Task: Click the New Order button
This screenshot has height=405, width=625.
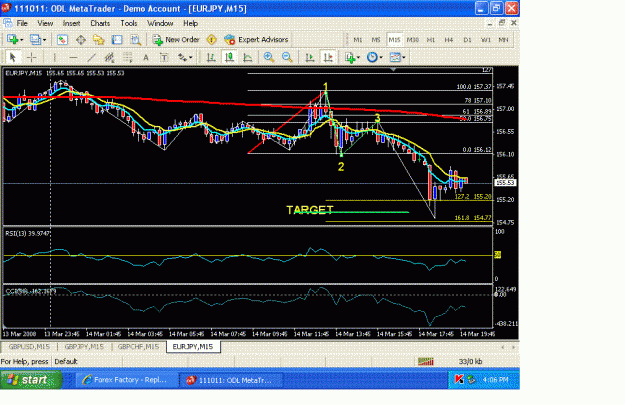Action: pyautogui.click(x=176, y=39)
